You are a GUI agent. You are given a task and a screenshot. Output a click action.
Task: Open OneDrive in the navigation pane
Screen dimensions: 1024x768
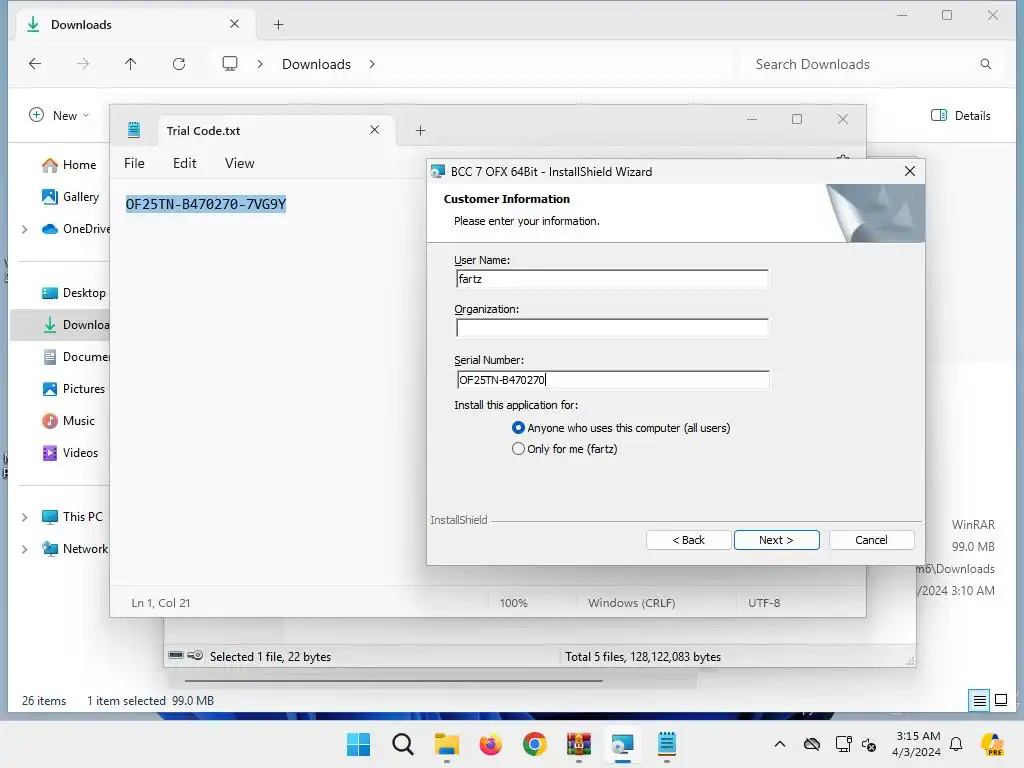click(x=75, y=229)
